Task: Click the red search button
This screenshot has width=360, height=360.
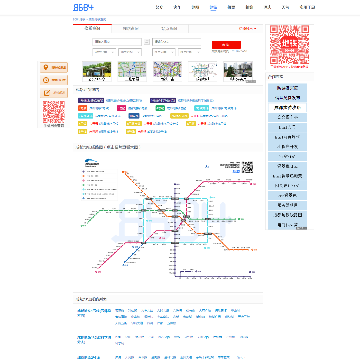Action: click(226, 45)
